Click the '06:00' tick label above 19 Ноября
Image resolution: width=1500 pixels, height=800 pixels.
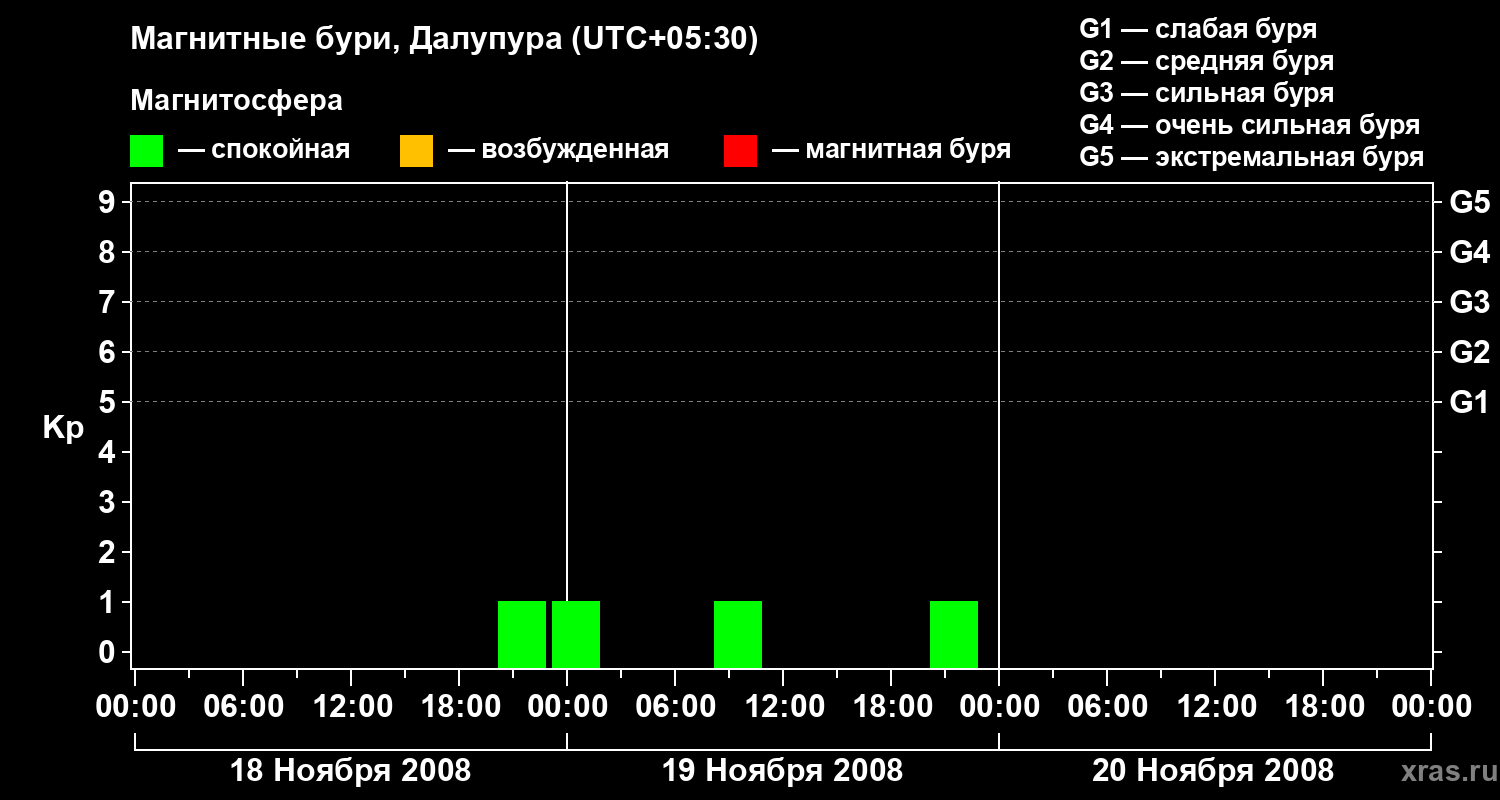click(675, 707)
